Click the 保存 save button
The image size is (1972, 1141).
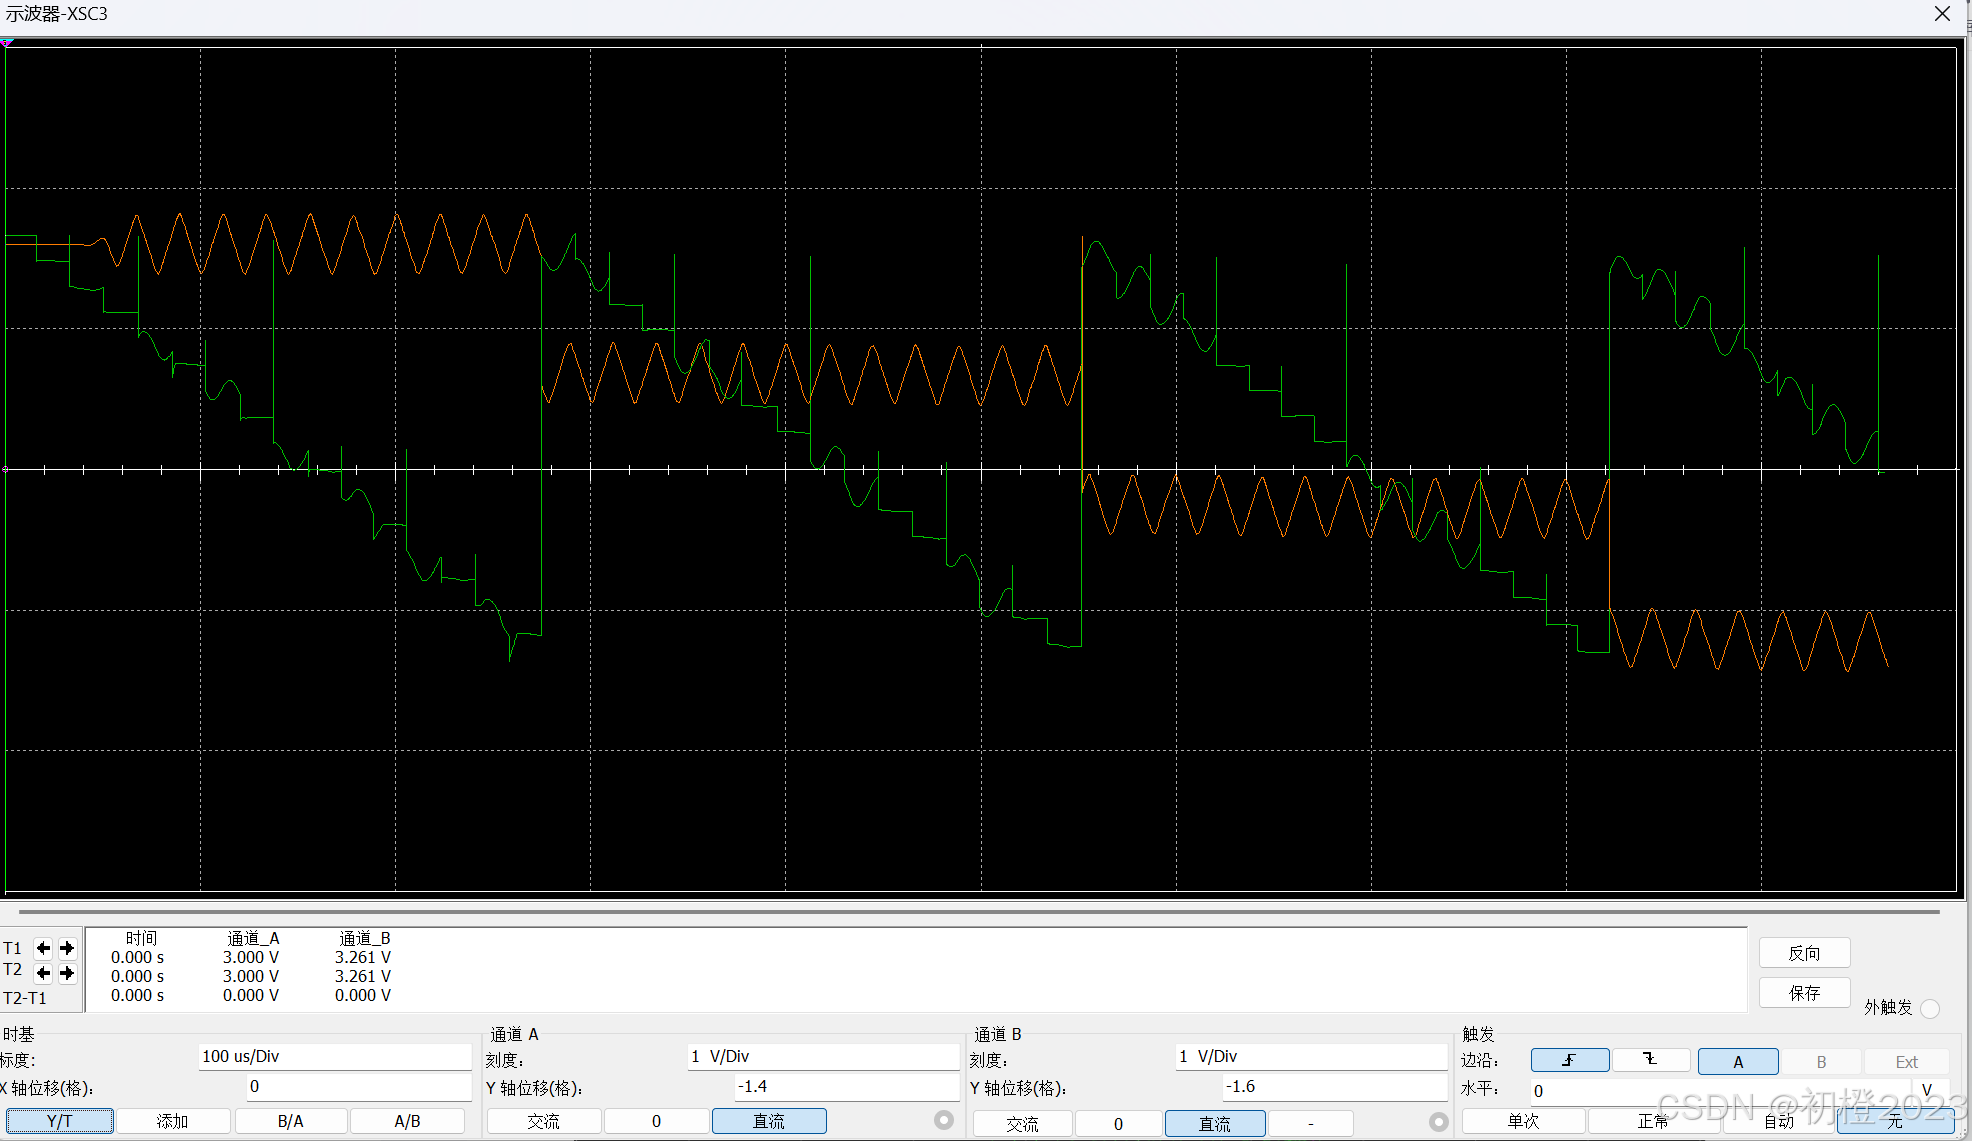pyautogui.click(x=1804, y=993)
